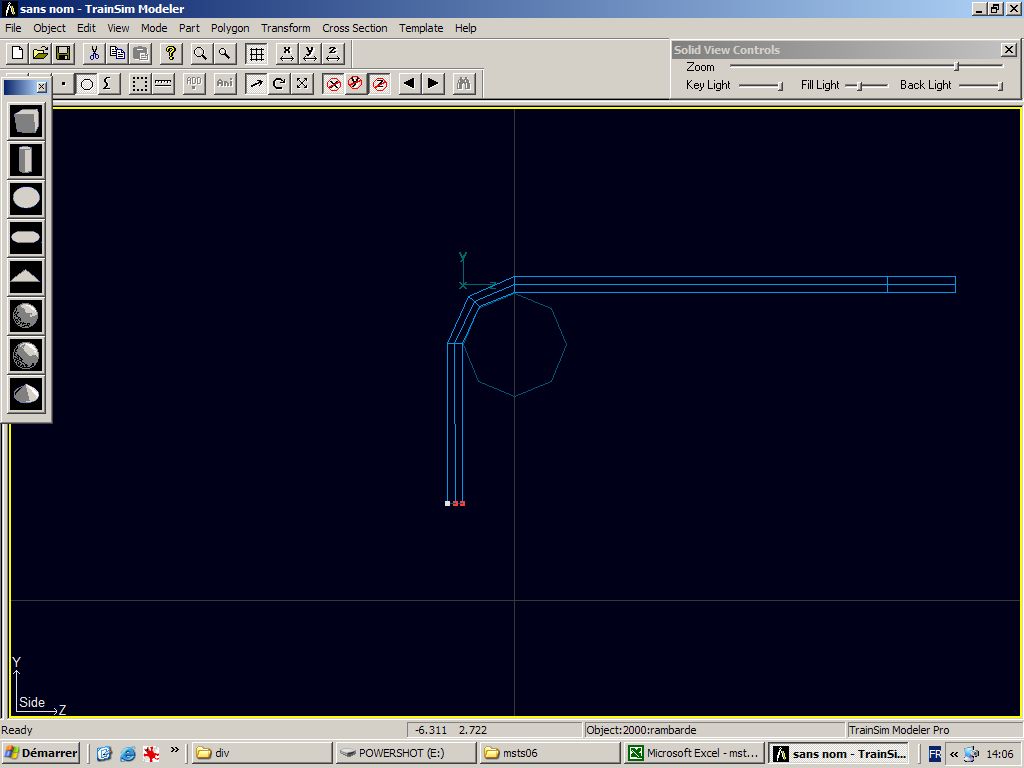Choose the cone primitive at palette bottom
The image size is (1024, 768).
pos(27,393)
